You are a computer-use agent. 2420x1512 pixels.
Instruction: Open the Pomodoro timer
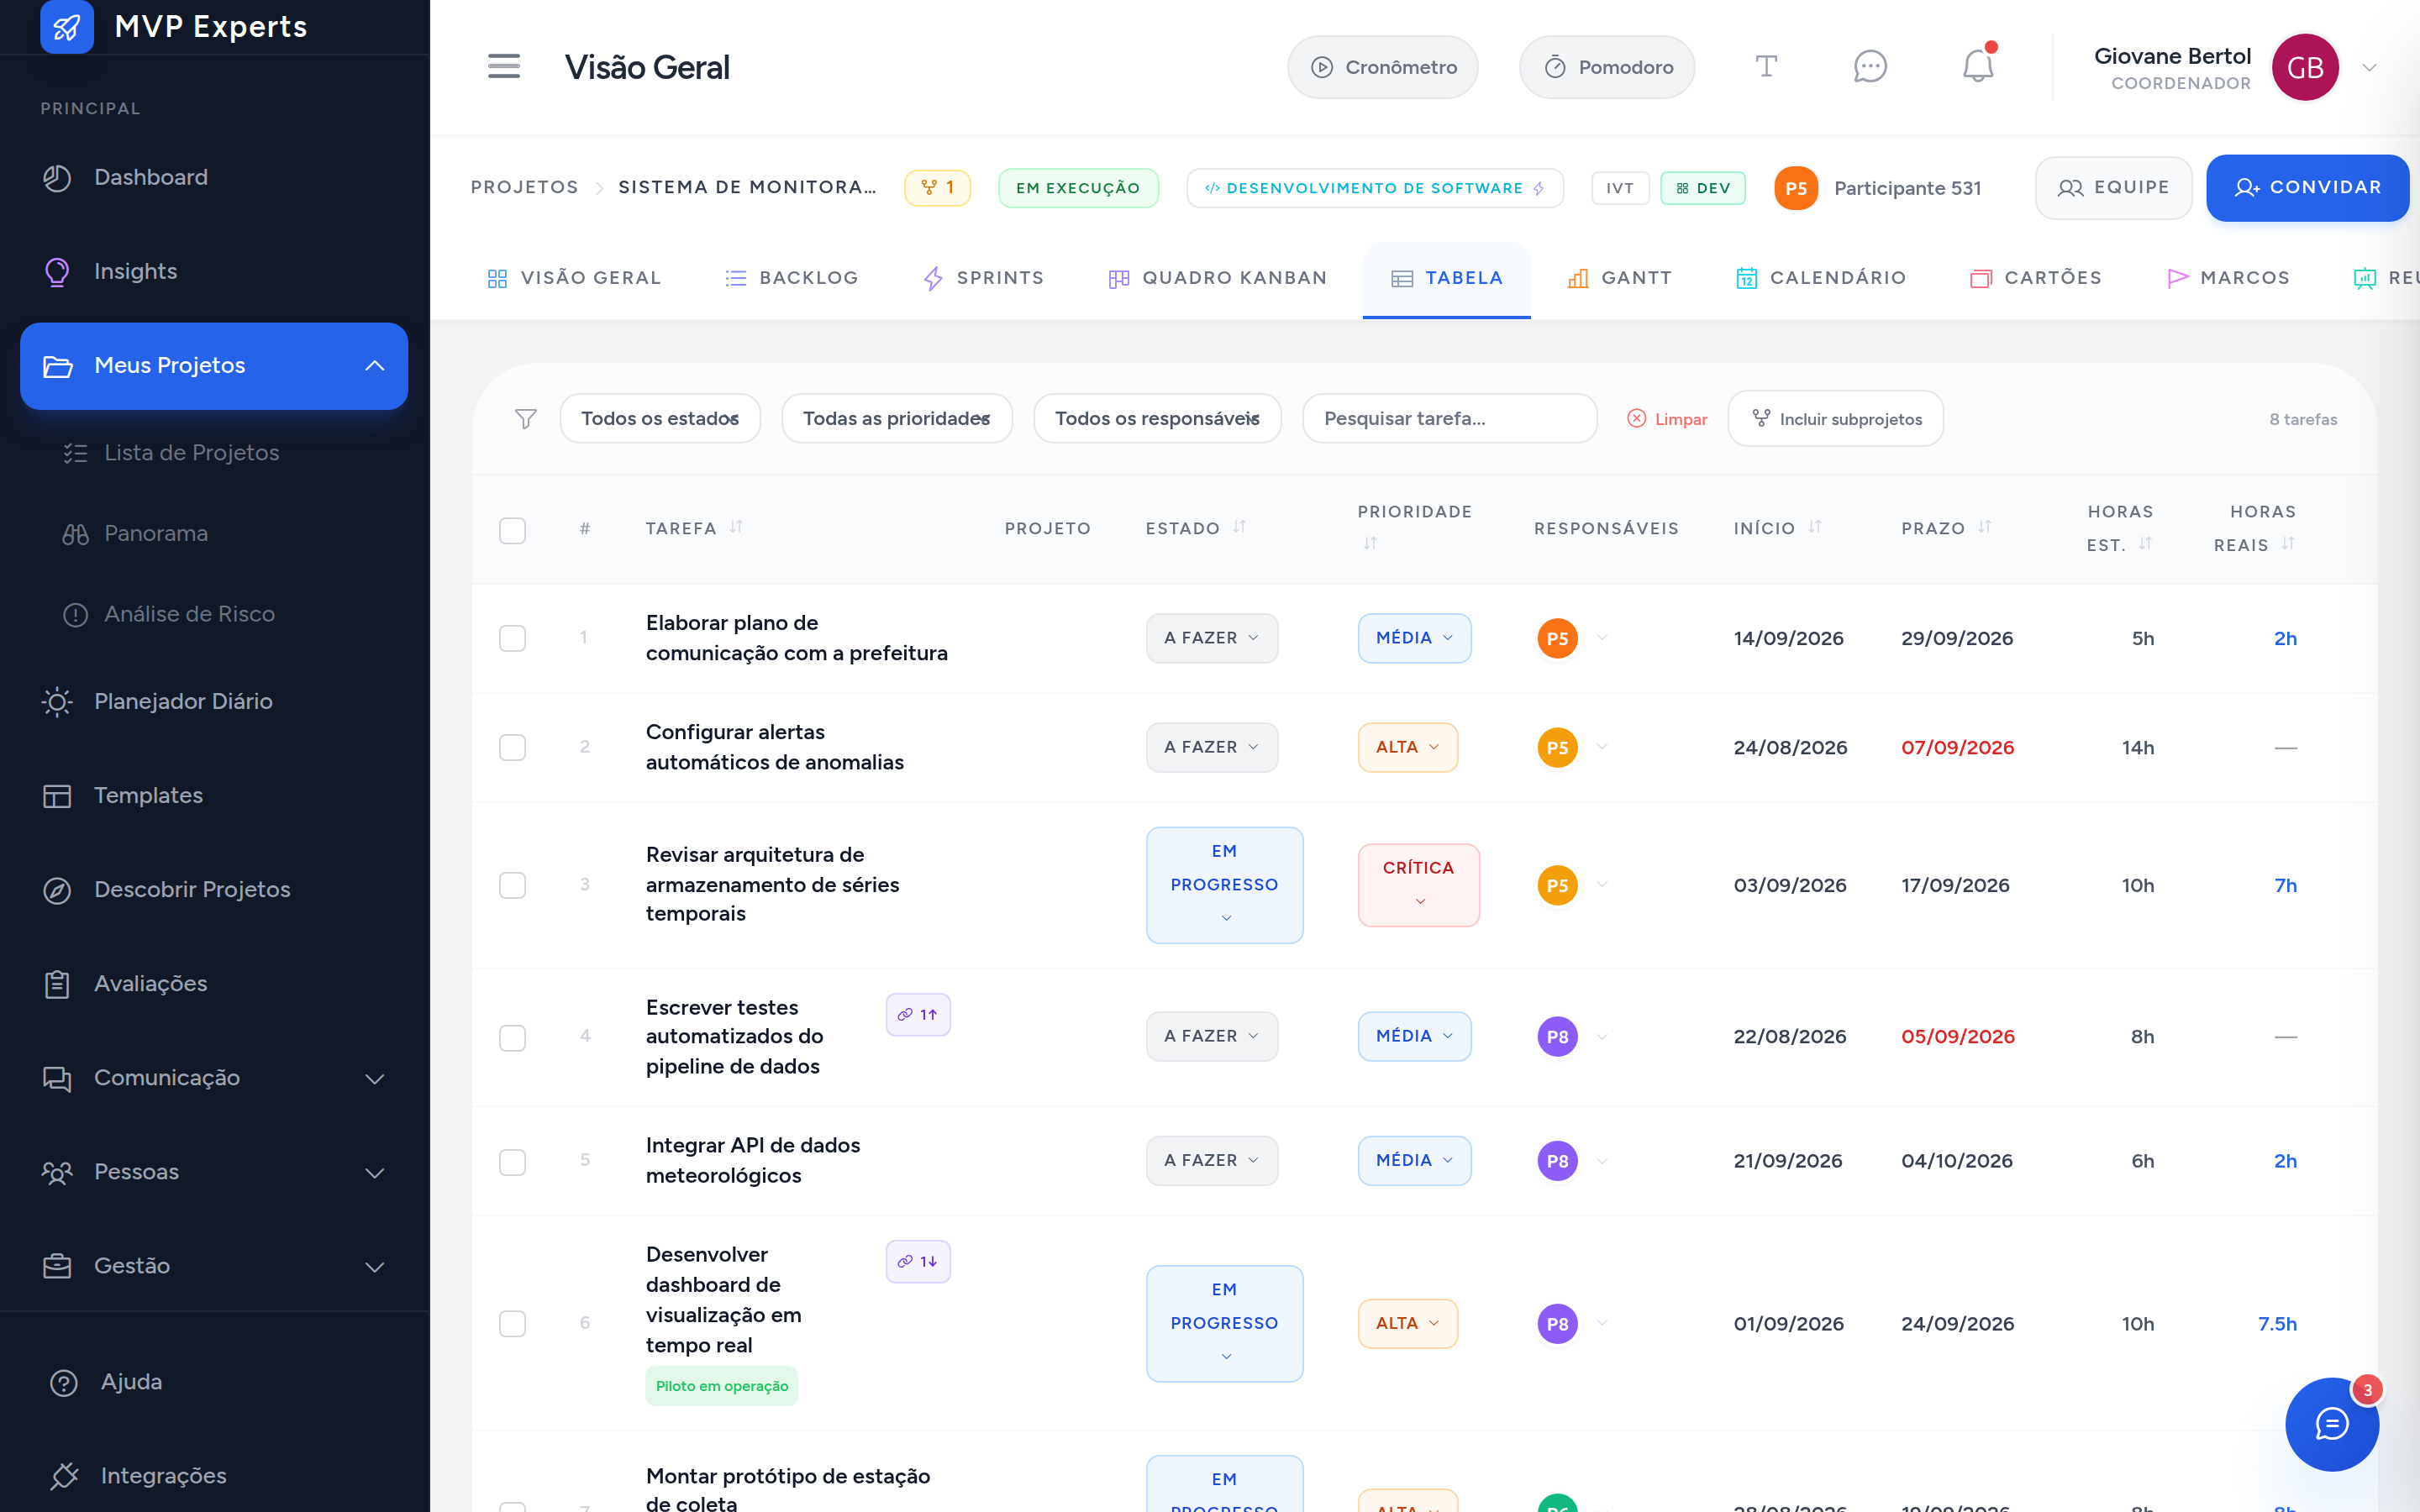tap(1607, 67)
